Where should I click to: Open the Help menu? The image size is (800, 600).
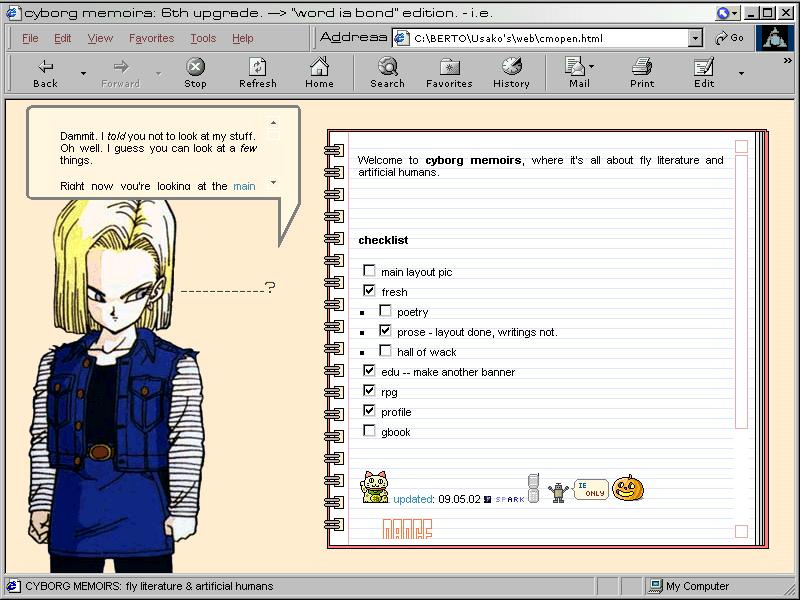(x=243, y=38)
